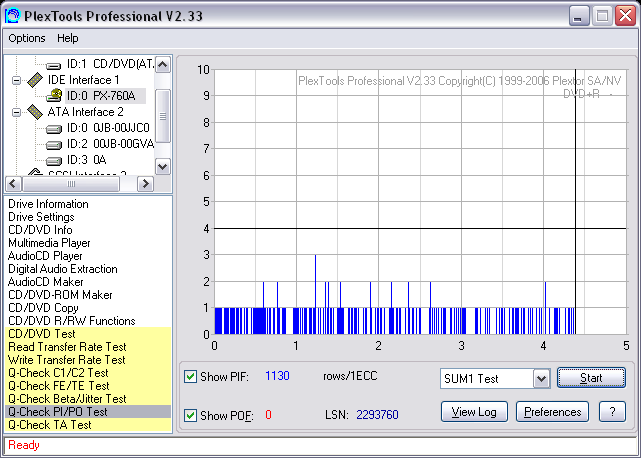The height and width of the screenshot is (458, 641).
Task: Click the LSN value 2293760
Action: coord(377,415)
